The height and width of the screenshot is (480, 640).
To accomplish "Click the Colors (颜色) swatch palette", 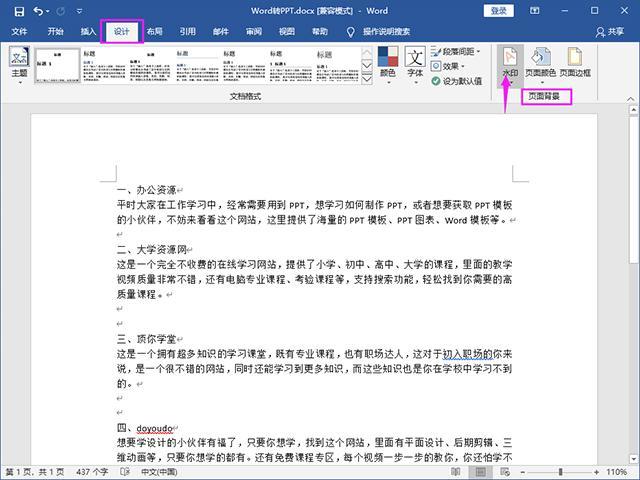I will (x=388, y=57).
